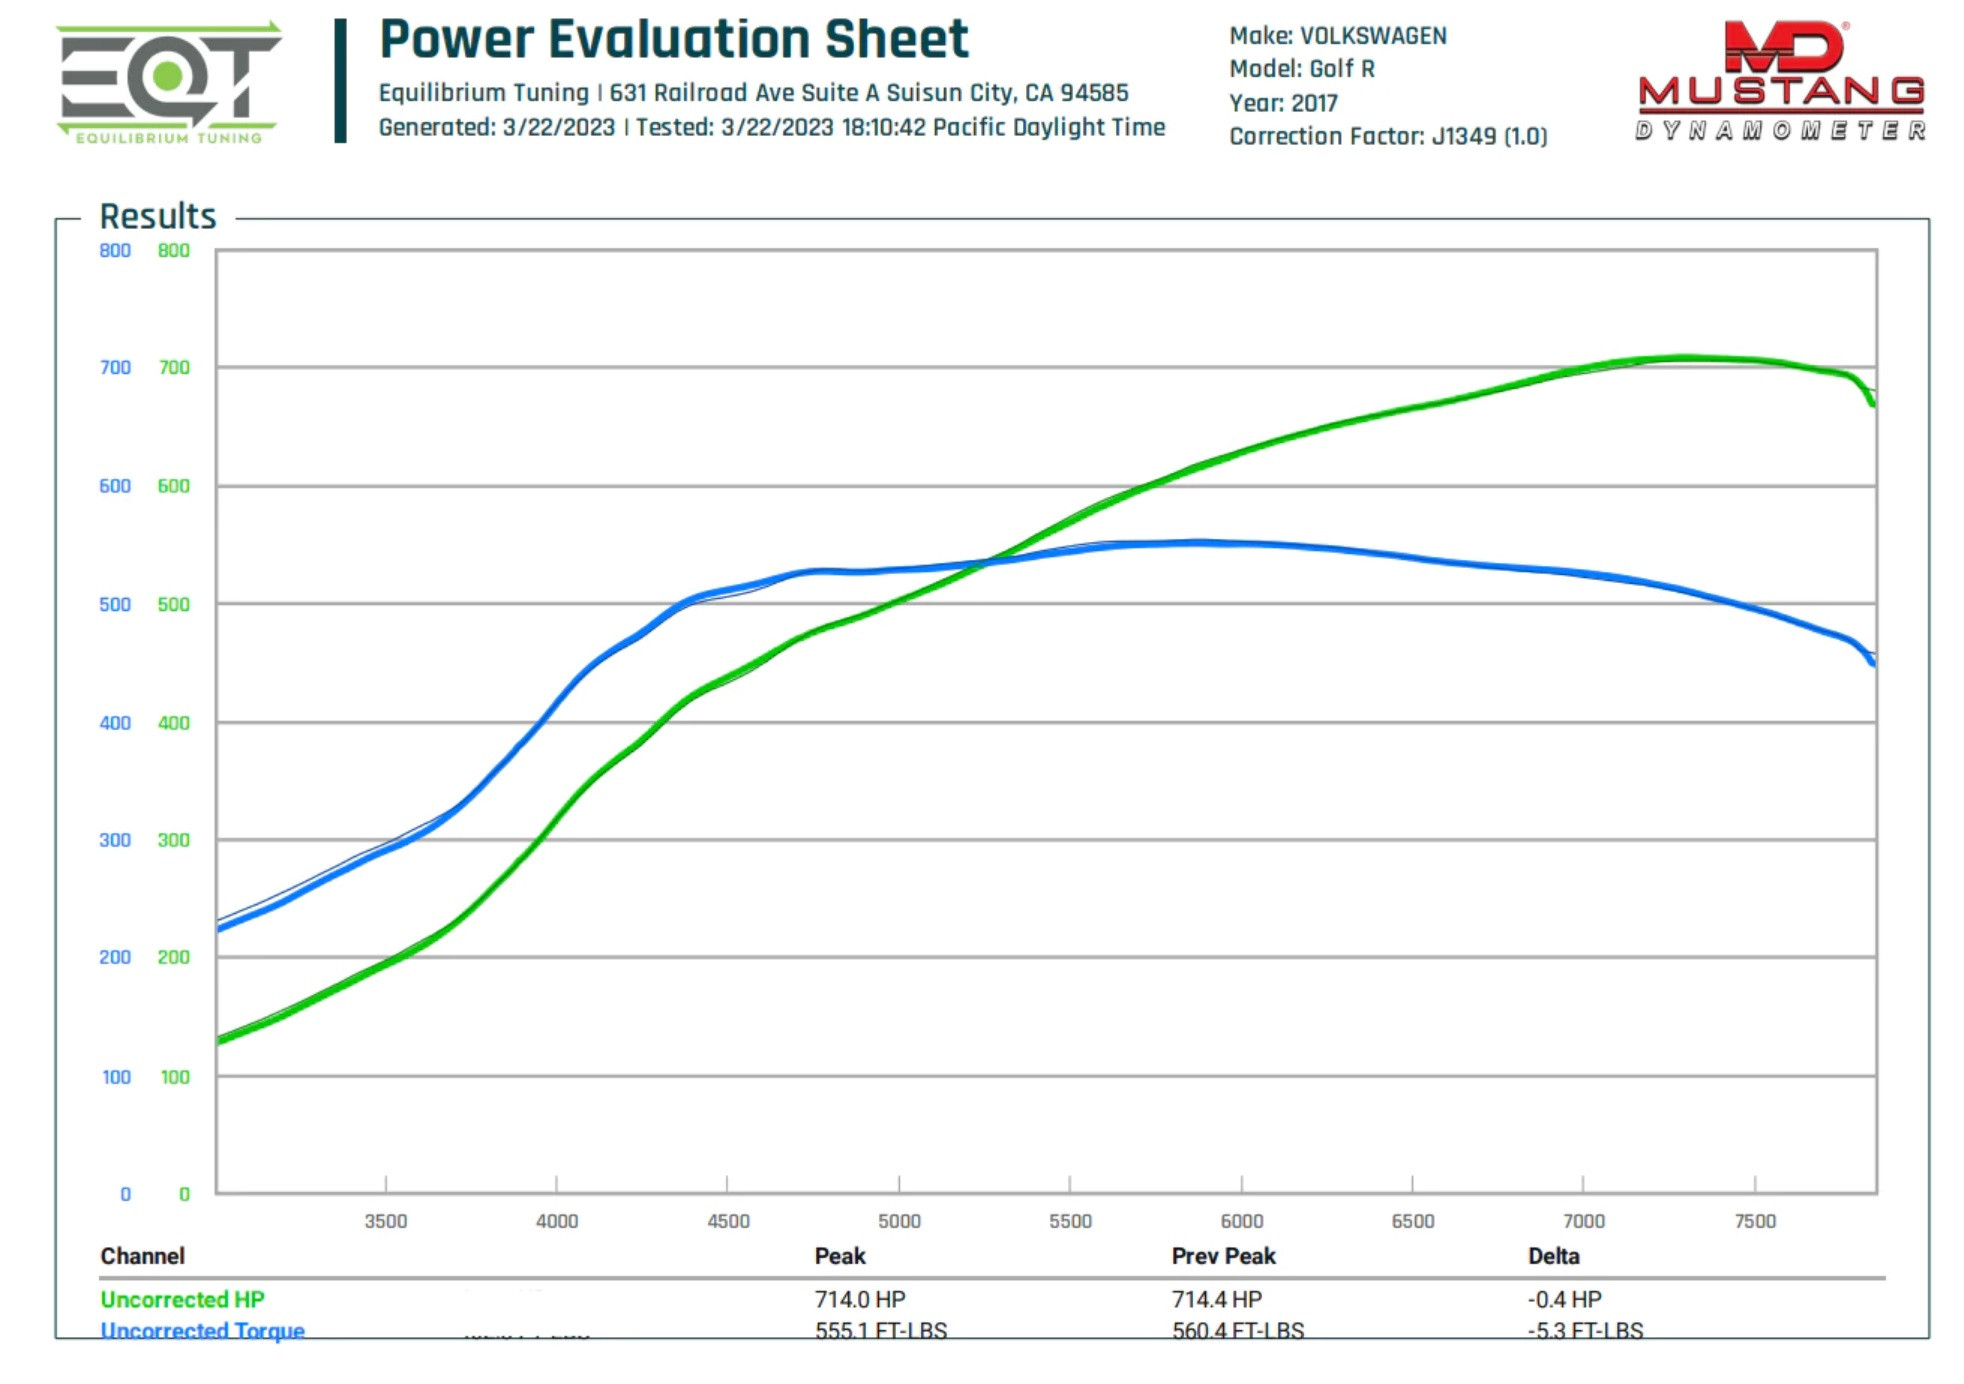Click the green 700 y-axis label
This screenshot has height=1384, width=1964.
(x=174, y=368)
